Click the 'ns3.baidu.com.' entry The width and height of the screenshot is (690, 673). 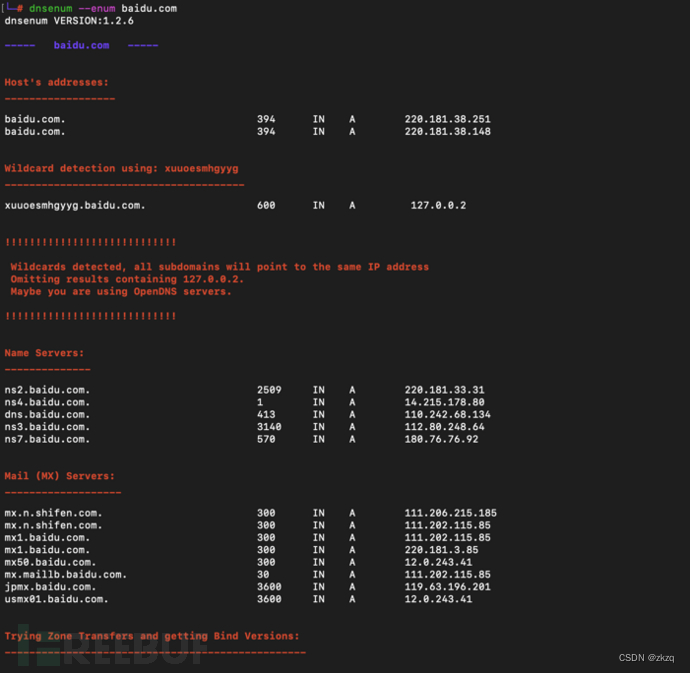(47, 427)
